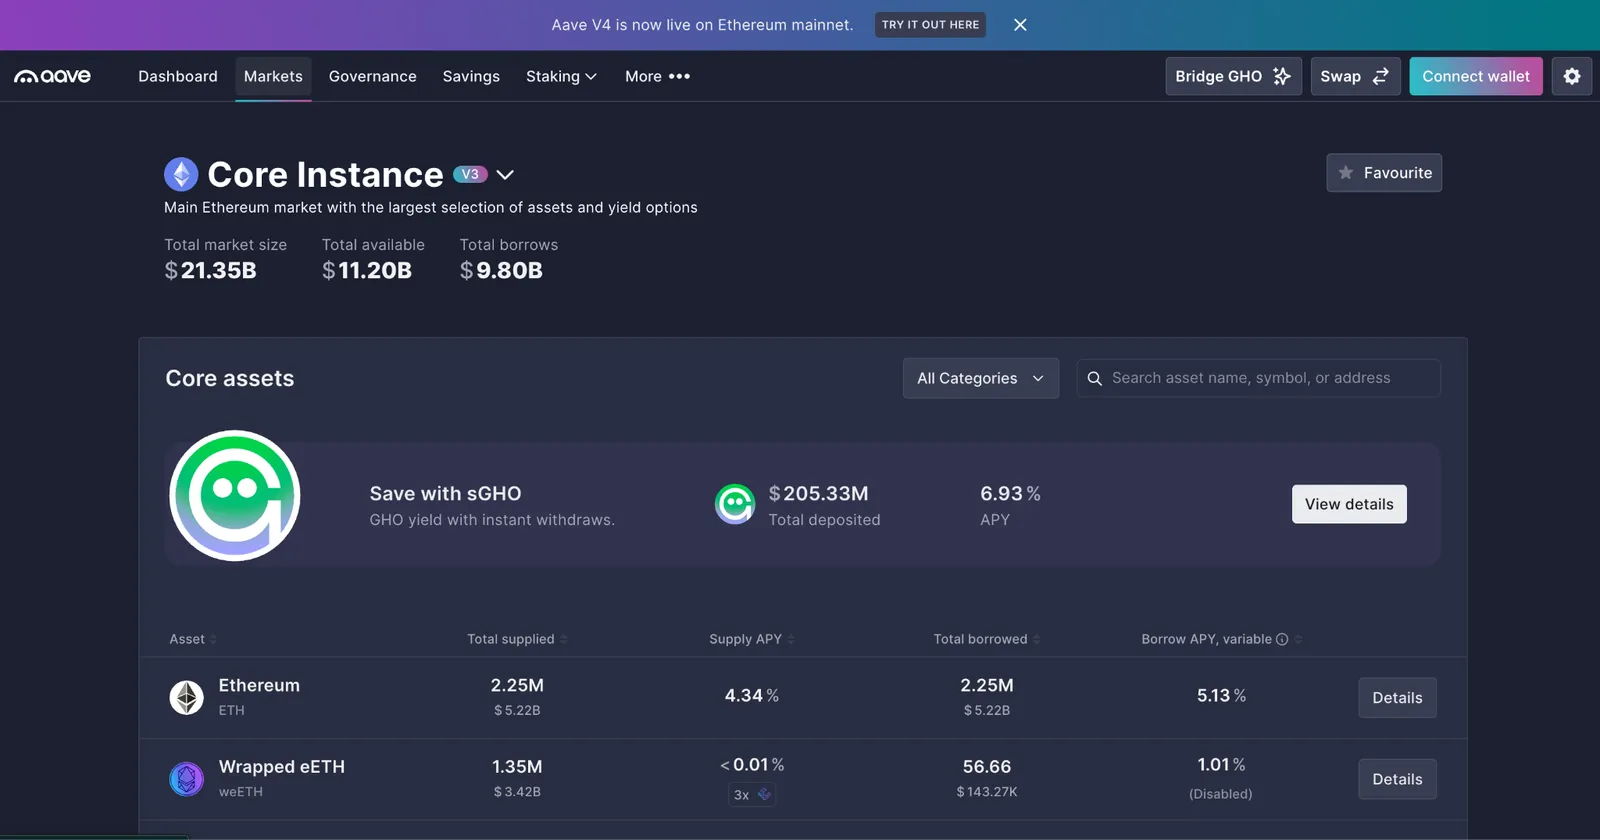Image resolution: width=1600 pixels, height=840 pixels.
Task: Click the Core Instance title
Action: [325, 174]
